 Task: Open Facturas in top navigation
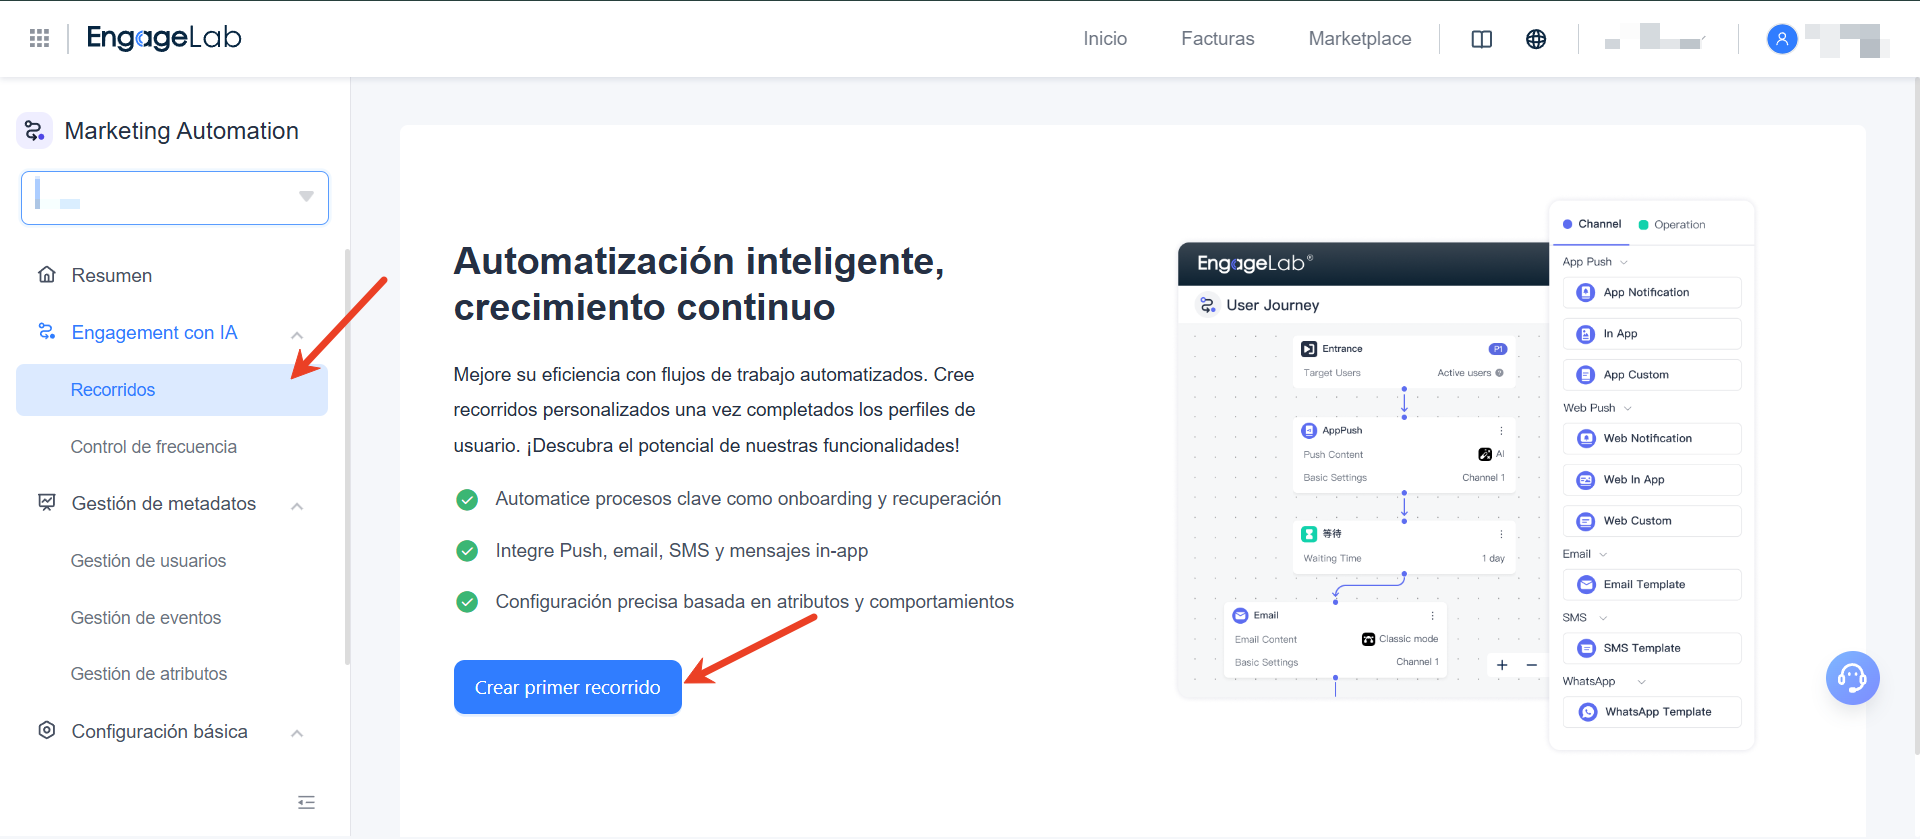pos(1218,39)
